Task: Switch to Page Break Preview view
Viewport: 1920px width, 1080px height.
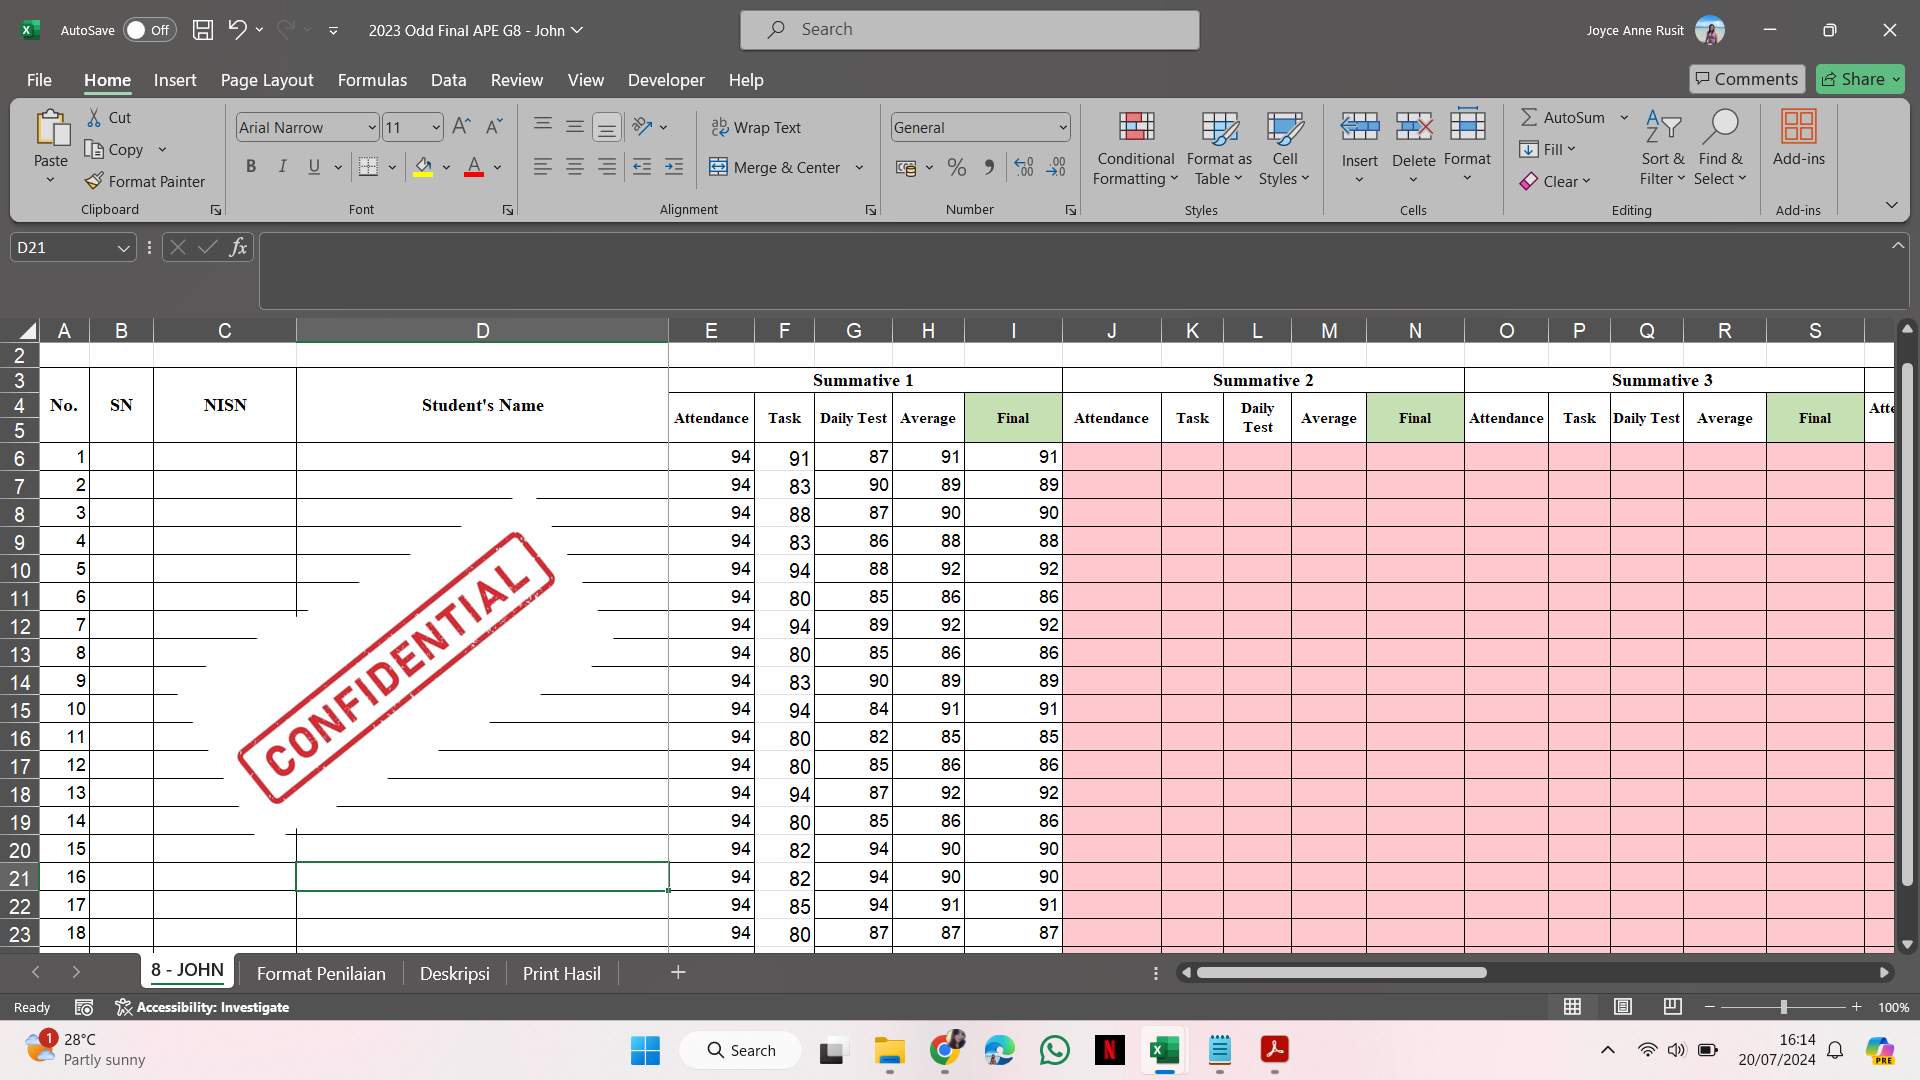Action: [x=1672, y=1006]
